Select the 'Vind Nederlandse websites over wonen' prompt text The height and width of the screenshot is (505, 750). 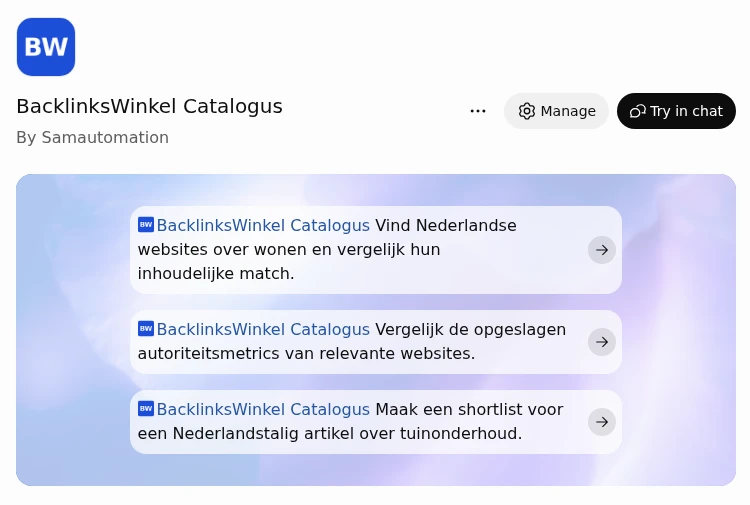click(327, 250)
